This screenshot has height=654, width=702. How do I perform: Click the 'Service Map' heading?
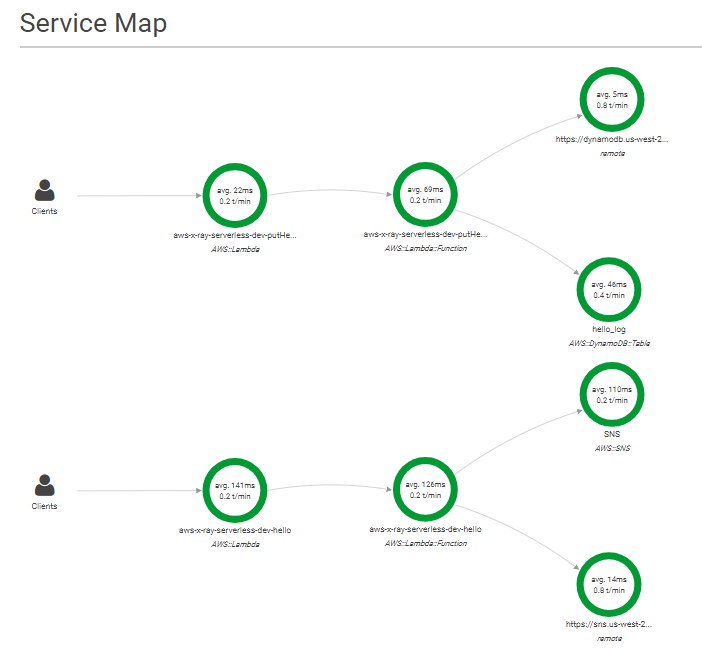click(93, 24)
